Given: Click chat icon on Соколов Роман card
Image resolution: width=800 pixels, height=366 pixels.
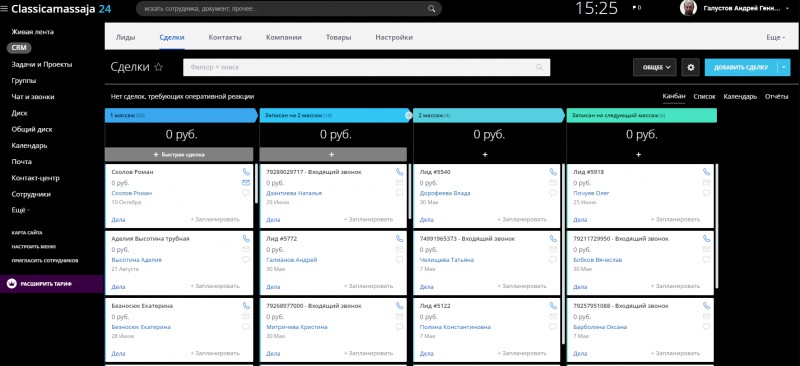Looking at the screenshot, I should tap(246, 193).
